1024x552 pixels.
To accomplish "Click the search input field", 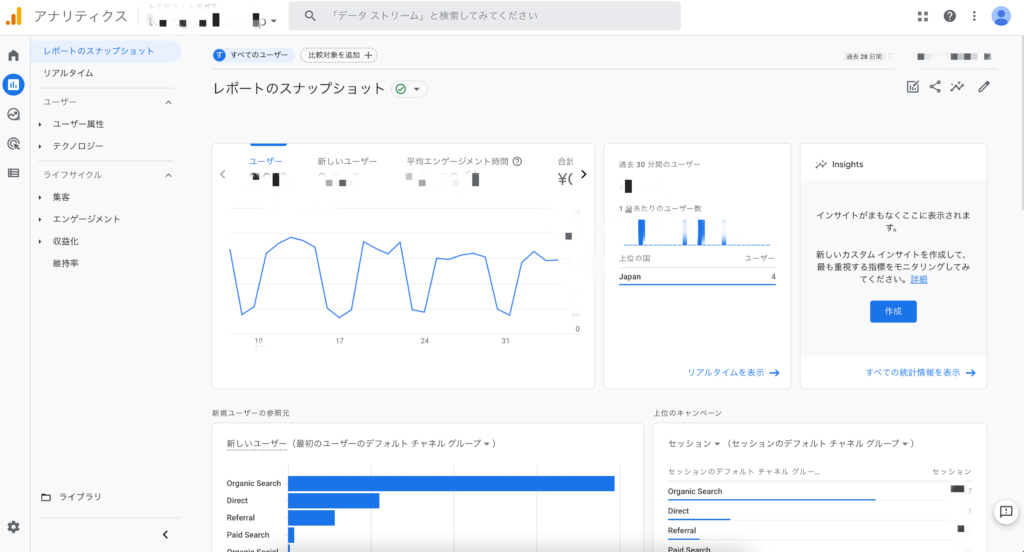I will click(485, 16).
